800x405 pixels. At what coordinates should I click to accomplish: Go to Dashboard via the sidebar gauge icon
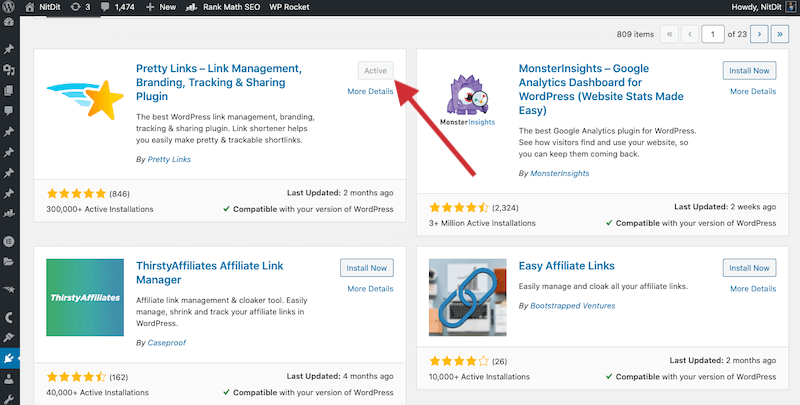[x=9, y=23]
